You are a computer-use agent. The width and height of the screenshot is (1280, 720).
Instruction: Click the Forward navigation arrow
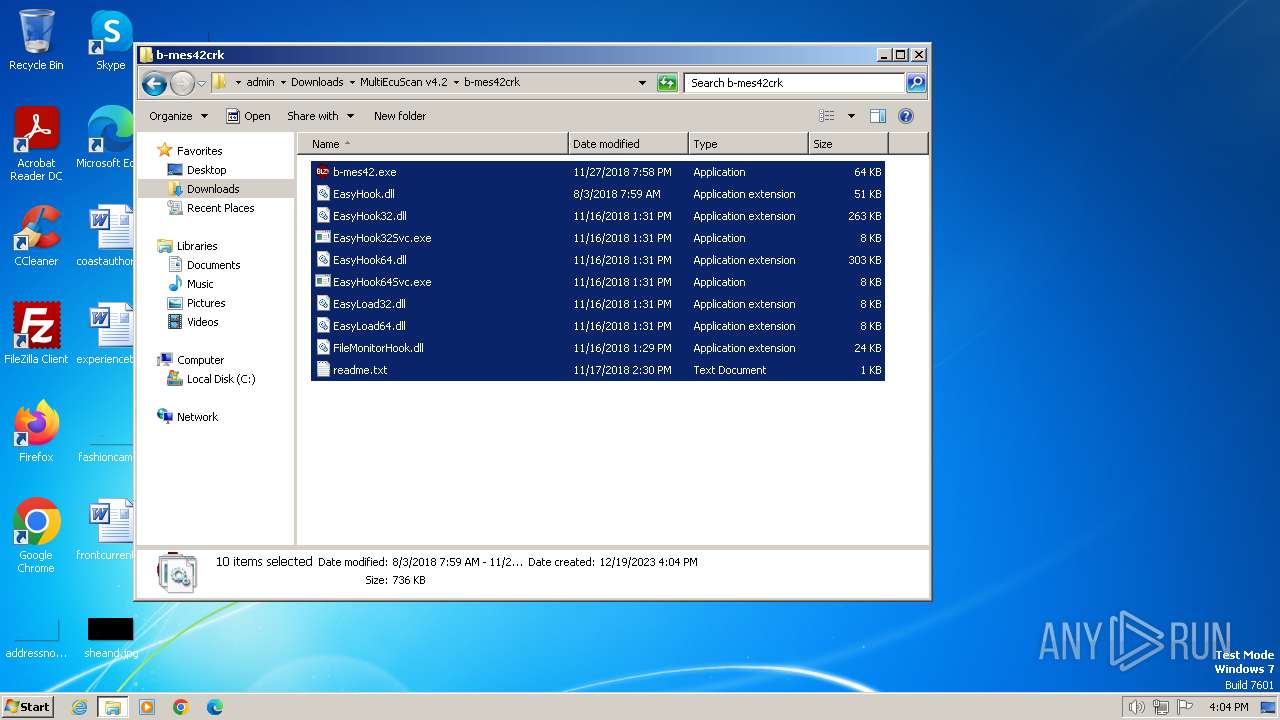pos(182,83)
